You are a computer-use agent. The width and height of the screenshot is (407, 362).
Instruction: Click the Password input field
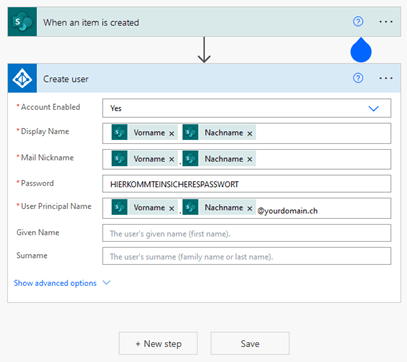pos(246,184)
